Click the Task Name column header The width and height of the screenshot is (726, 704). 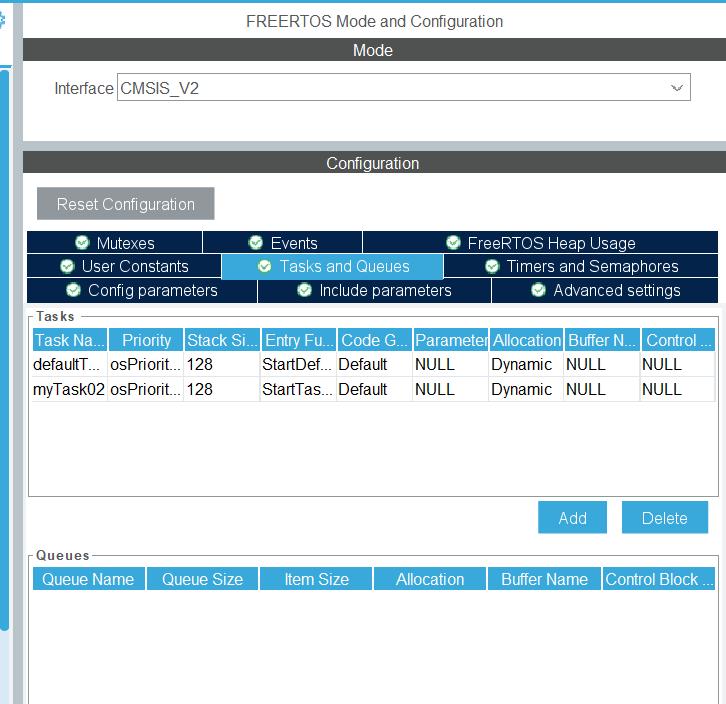(x=70, y=340)
